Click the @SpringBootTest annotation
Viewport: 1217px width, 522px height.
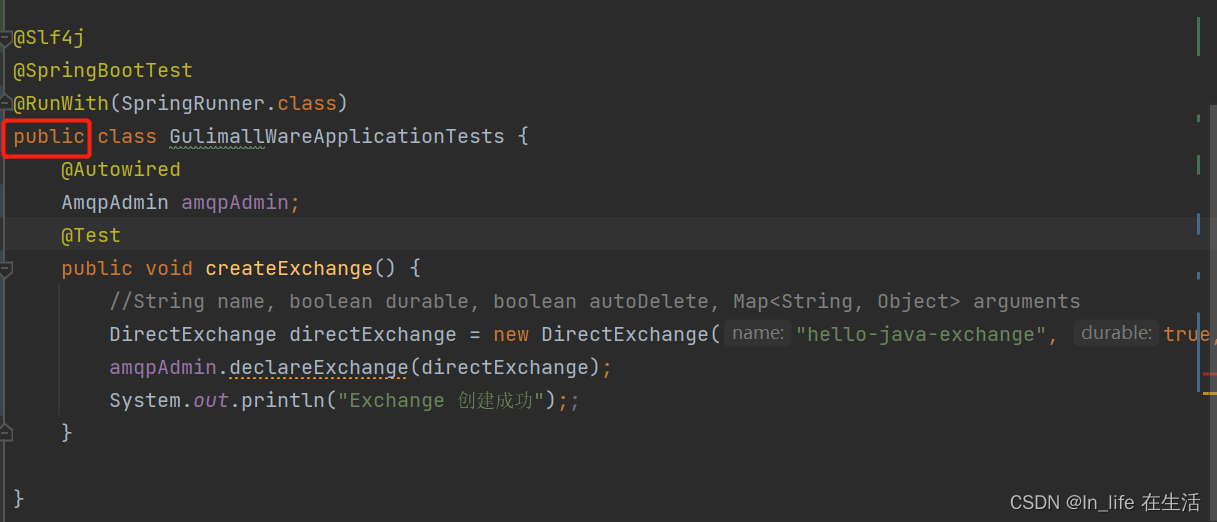coord(103,71)
